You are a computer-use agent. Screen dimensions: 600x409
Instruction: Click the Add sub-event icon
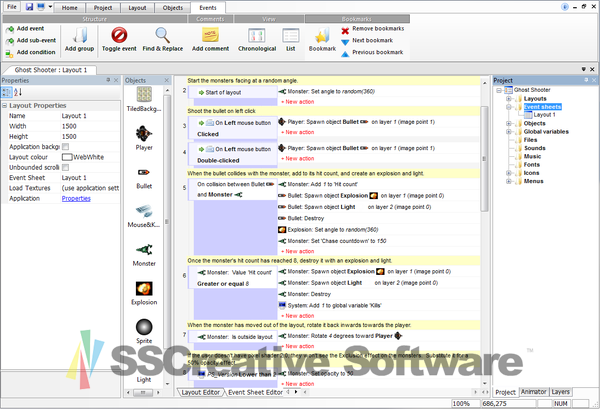[x=10, y=41]
